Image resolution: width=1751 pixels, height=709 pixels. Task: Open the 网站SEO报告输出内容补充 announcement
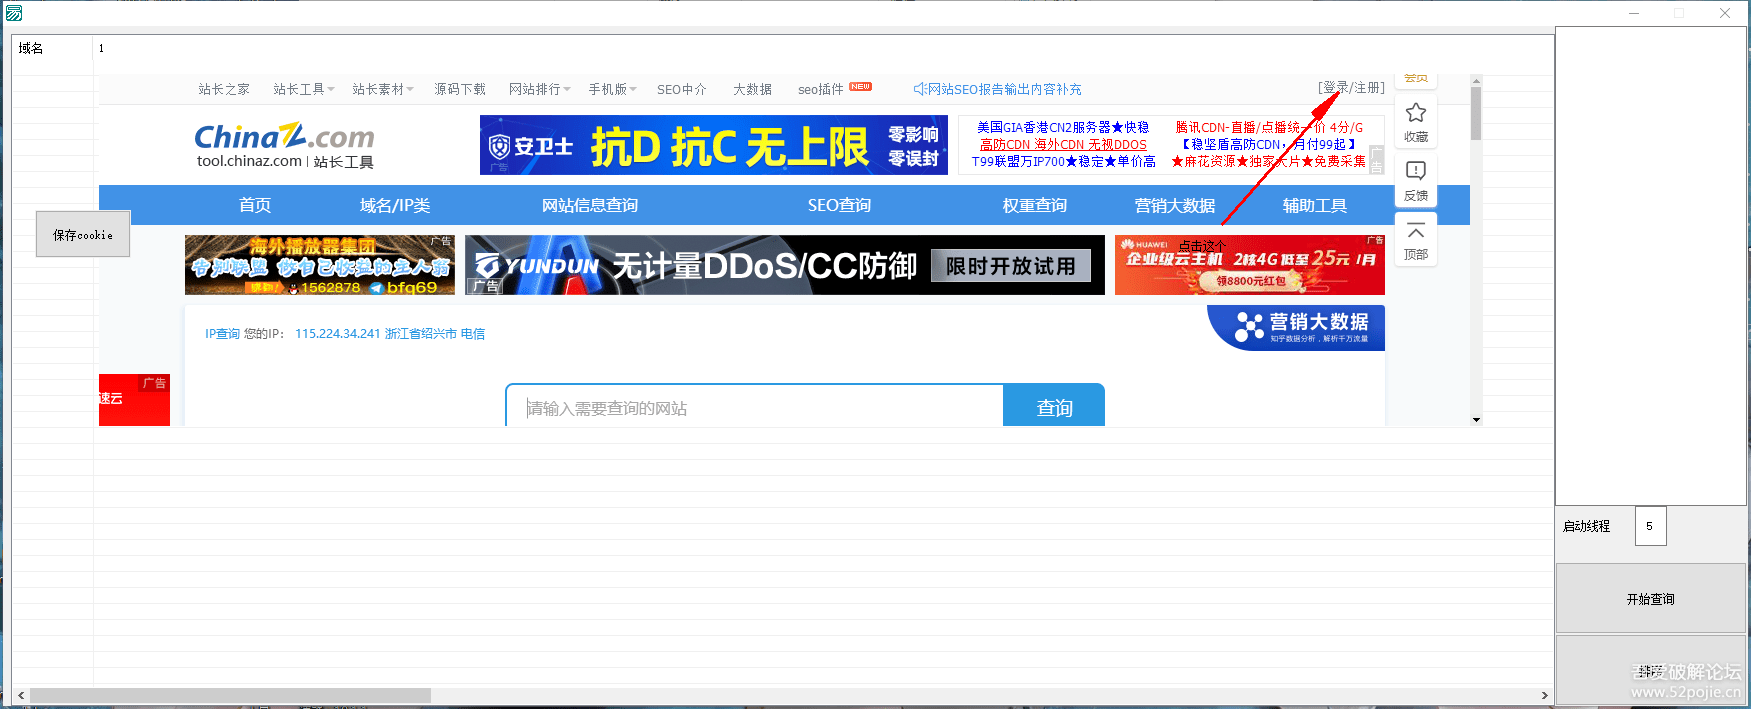[997, 89]
